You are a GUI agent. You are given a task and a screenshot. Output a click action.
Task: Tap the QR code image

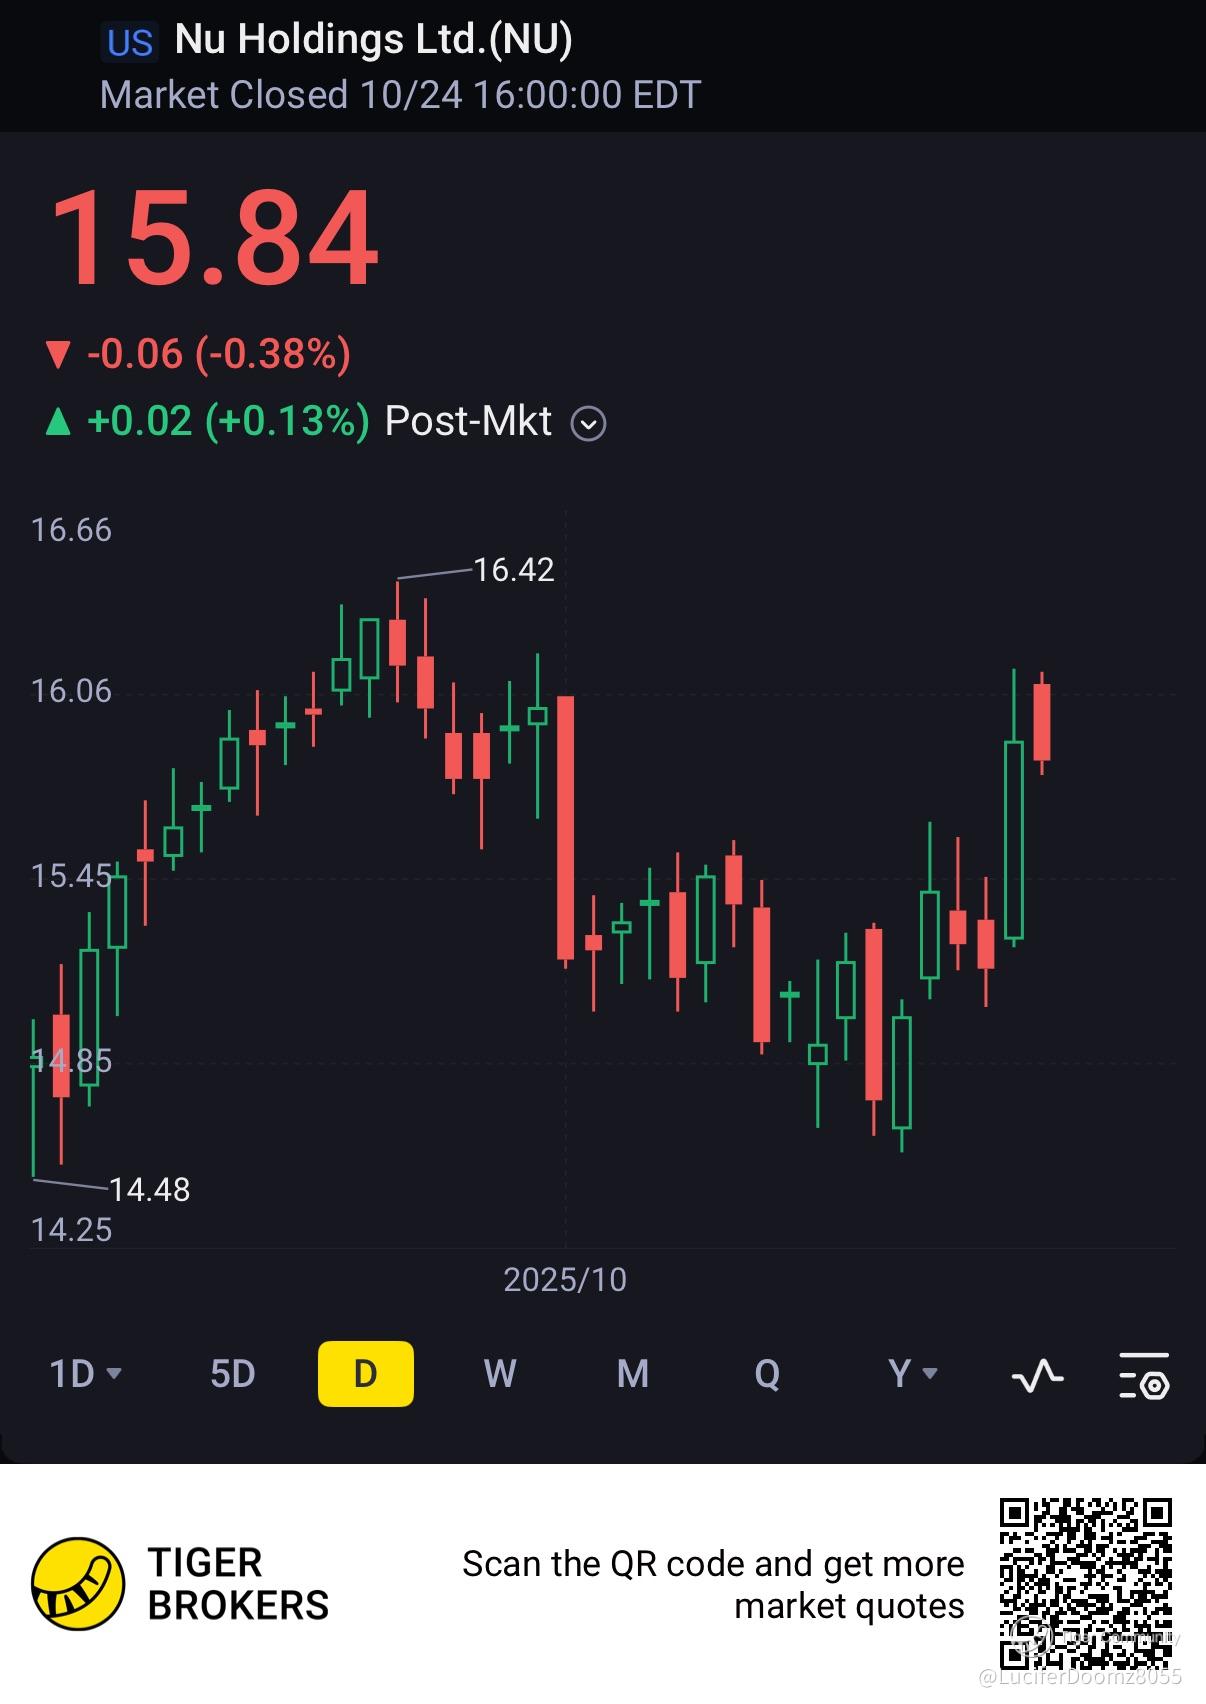pos(1085,1582)
